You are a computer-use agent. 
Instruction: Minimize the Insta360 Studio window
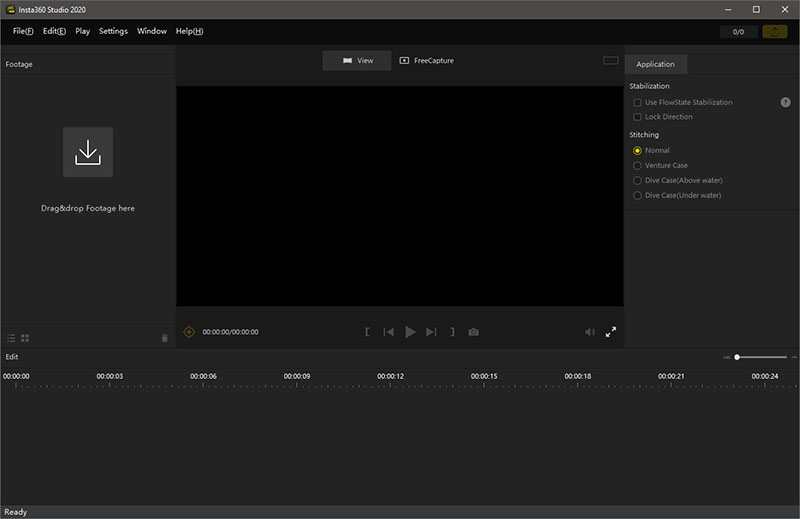point(728,9)
